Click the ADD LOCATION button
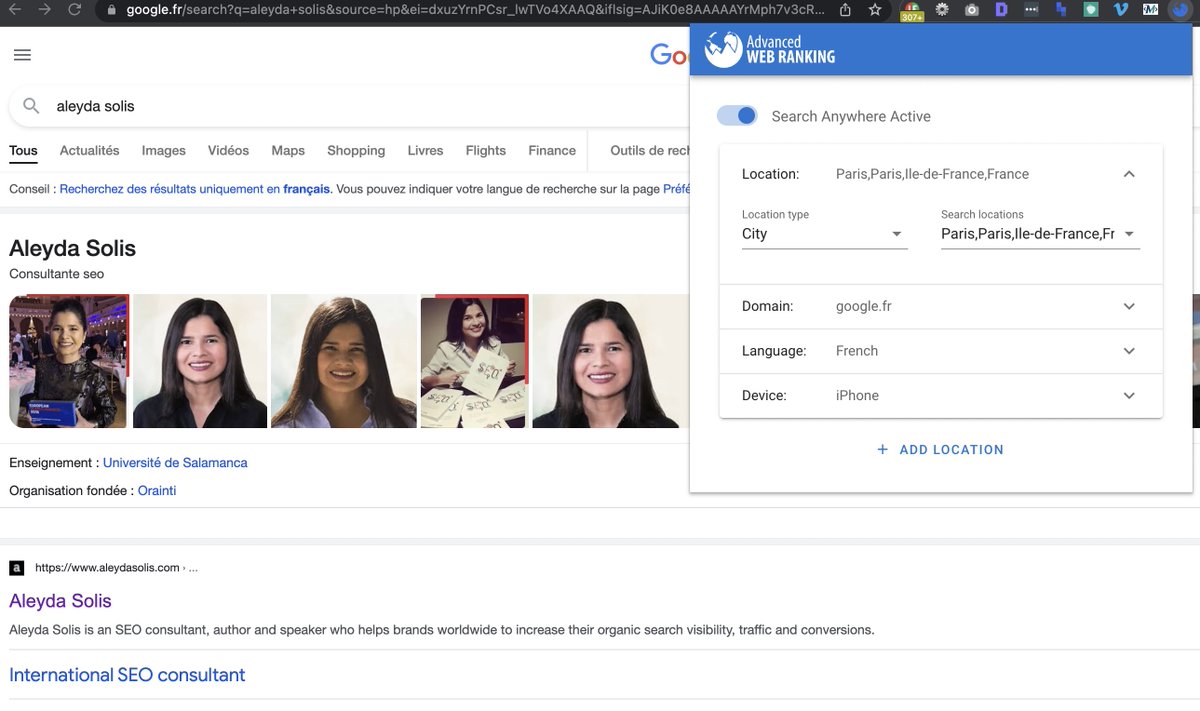This screenshot has height=711, width=1200. click(x=940, y=450)
